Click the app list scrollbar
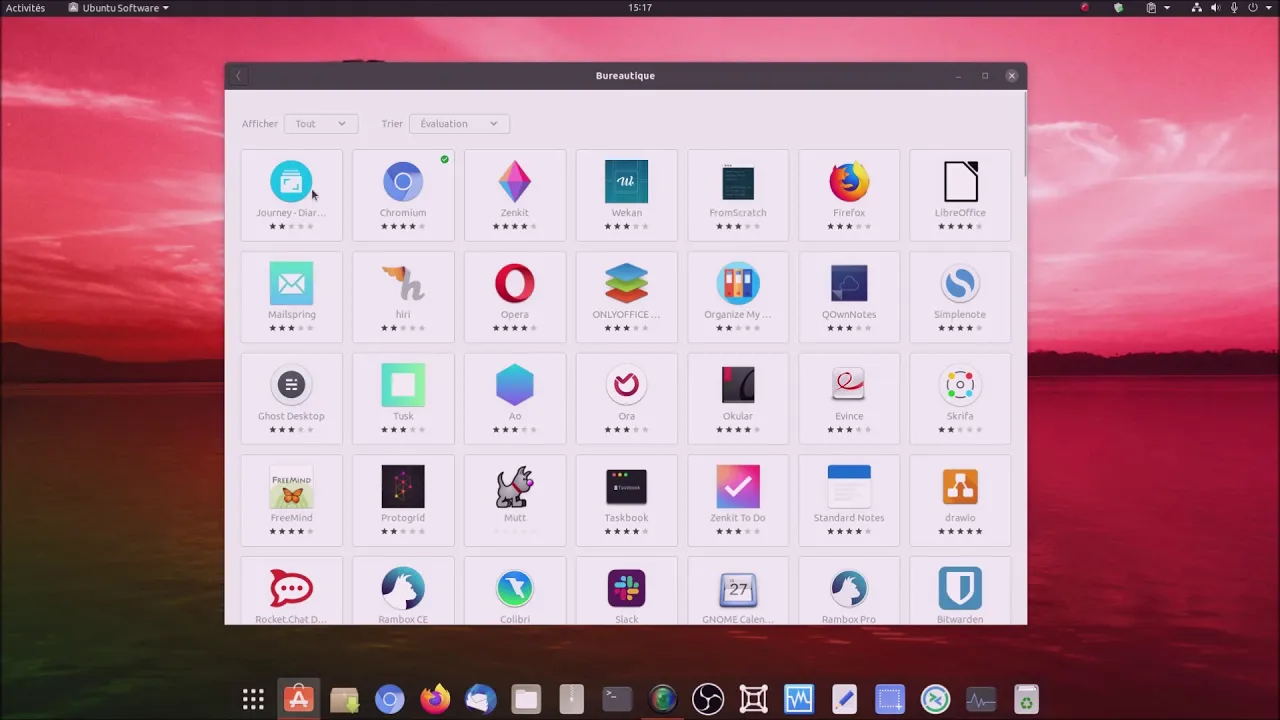 point(1023,135)
